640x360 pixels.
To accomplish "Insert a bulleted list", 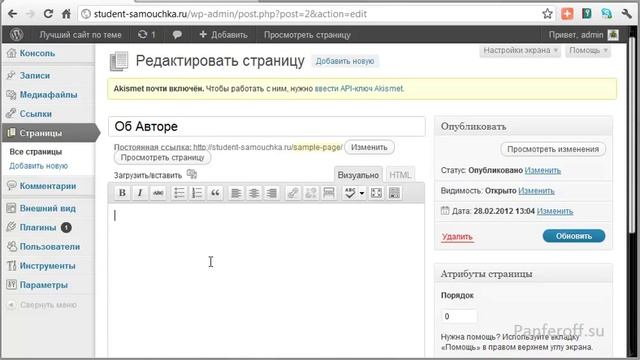I will coord(179,193).
